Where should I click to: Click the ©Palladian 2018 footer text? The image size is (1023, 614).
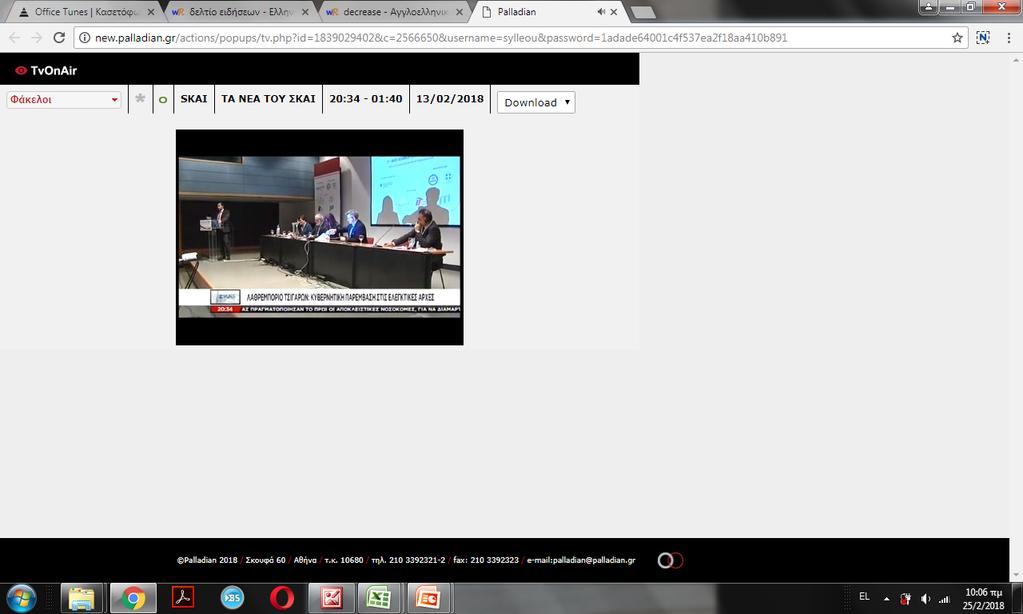tap(207, 560)
